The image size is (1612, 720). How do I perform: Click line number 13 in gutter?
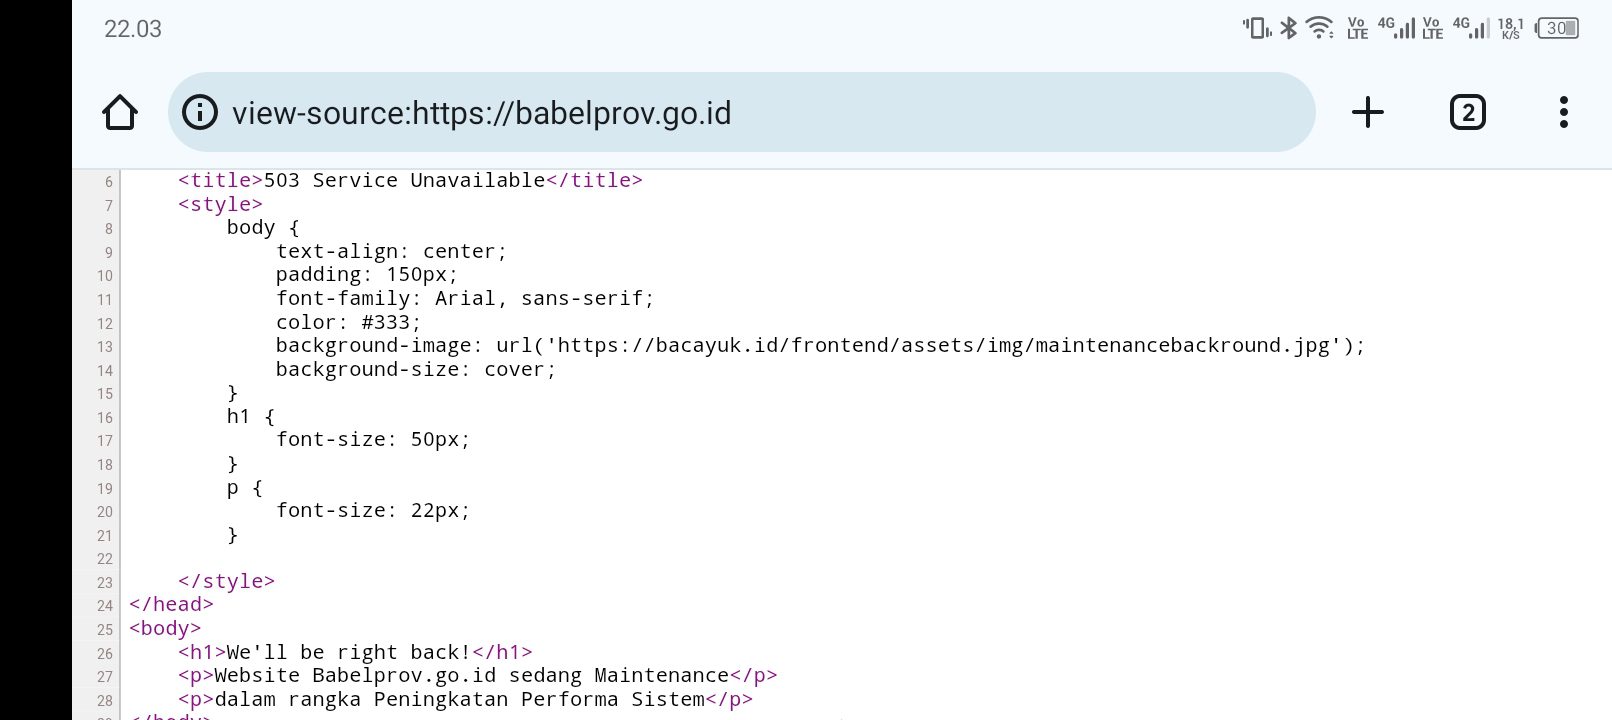105,347
